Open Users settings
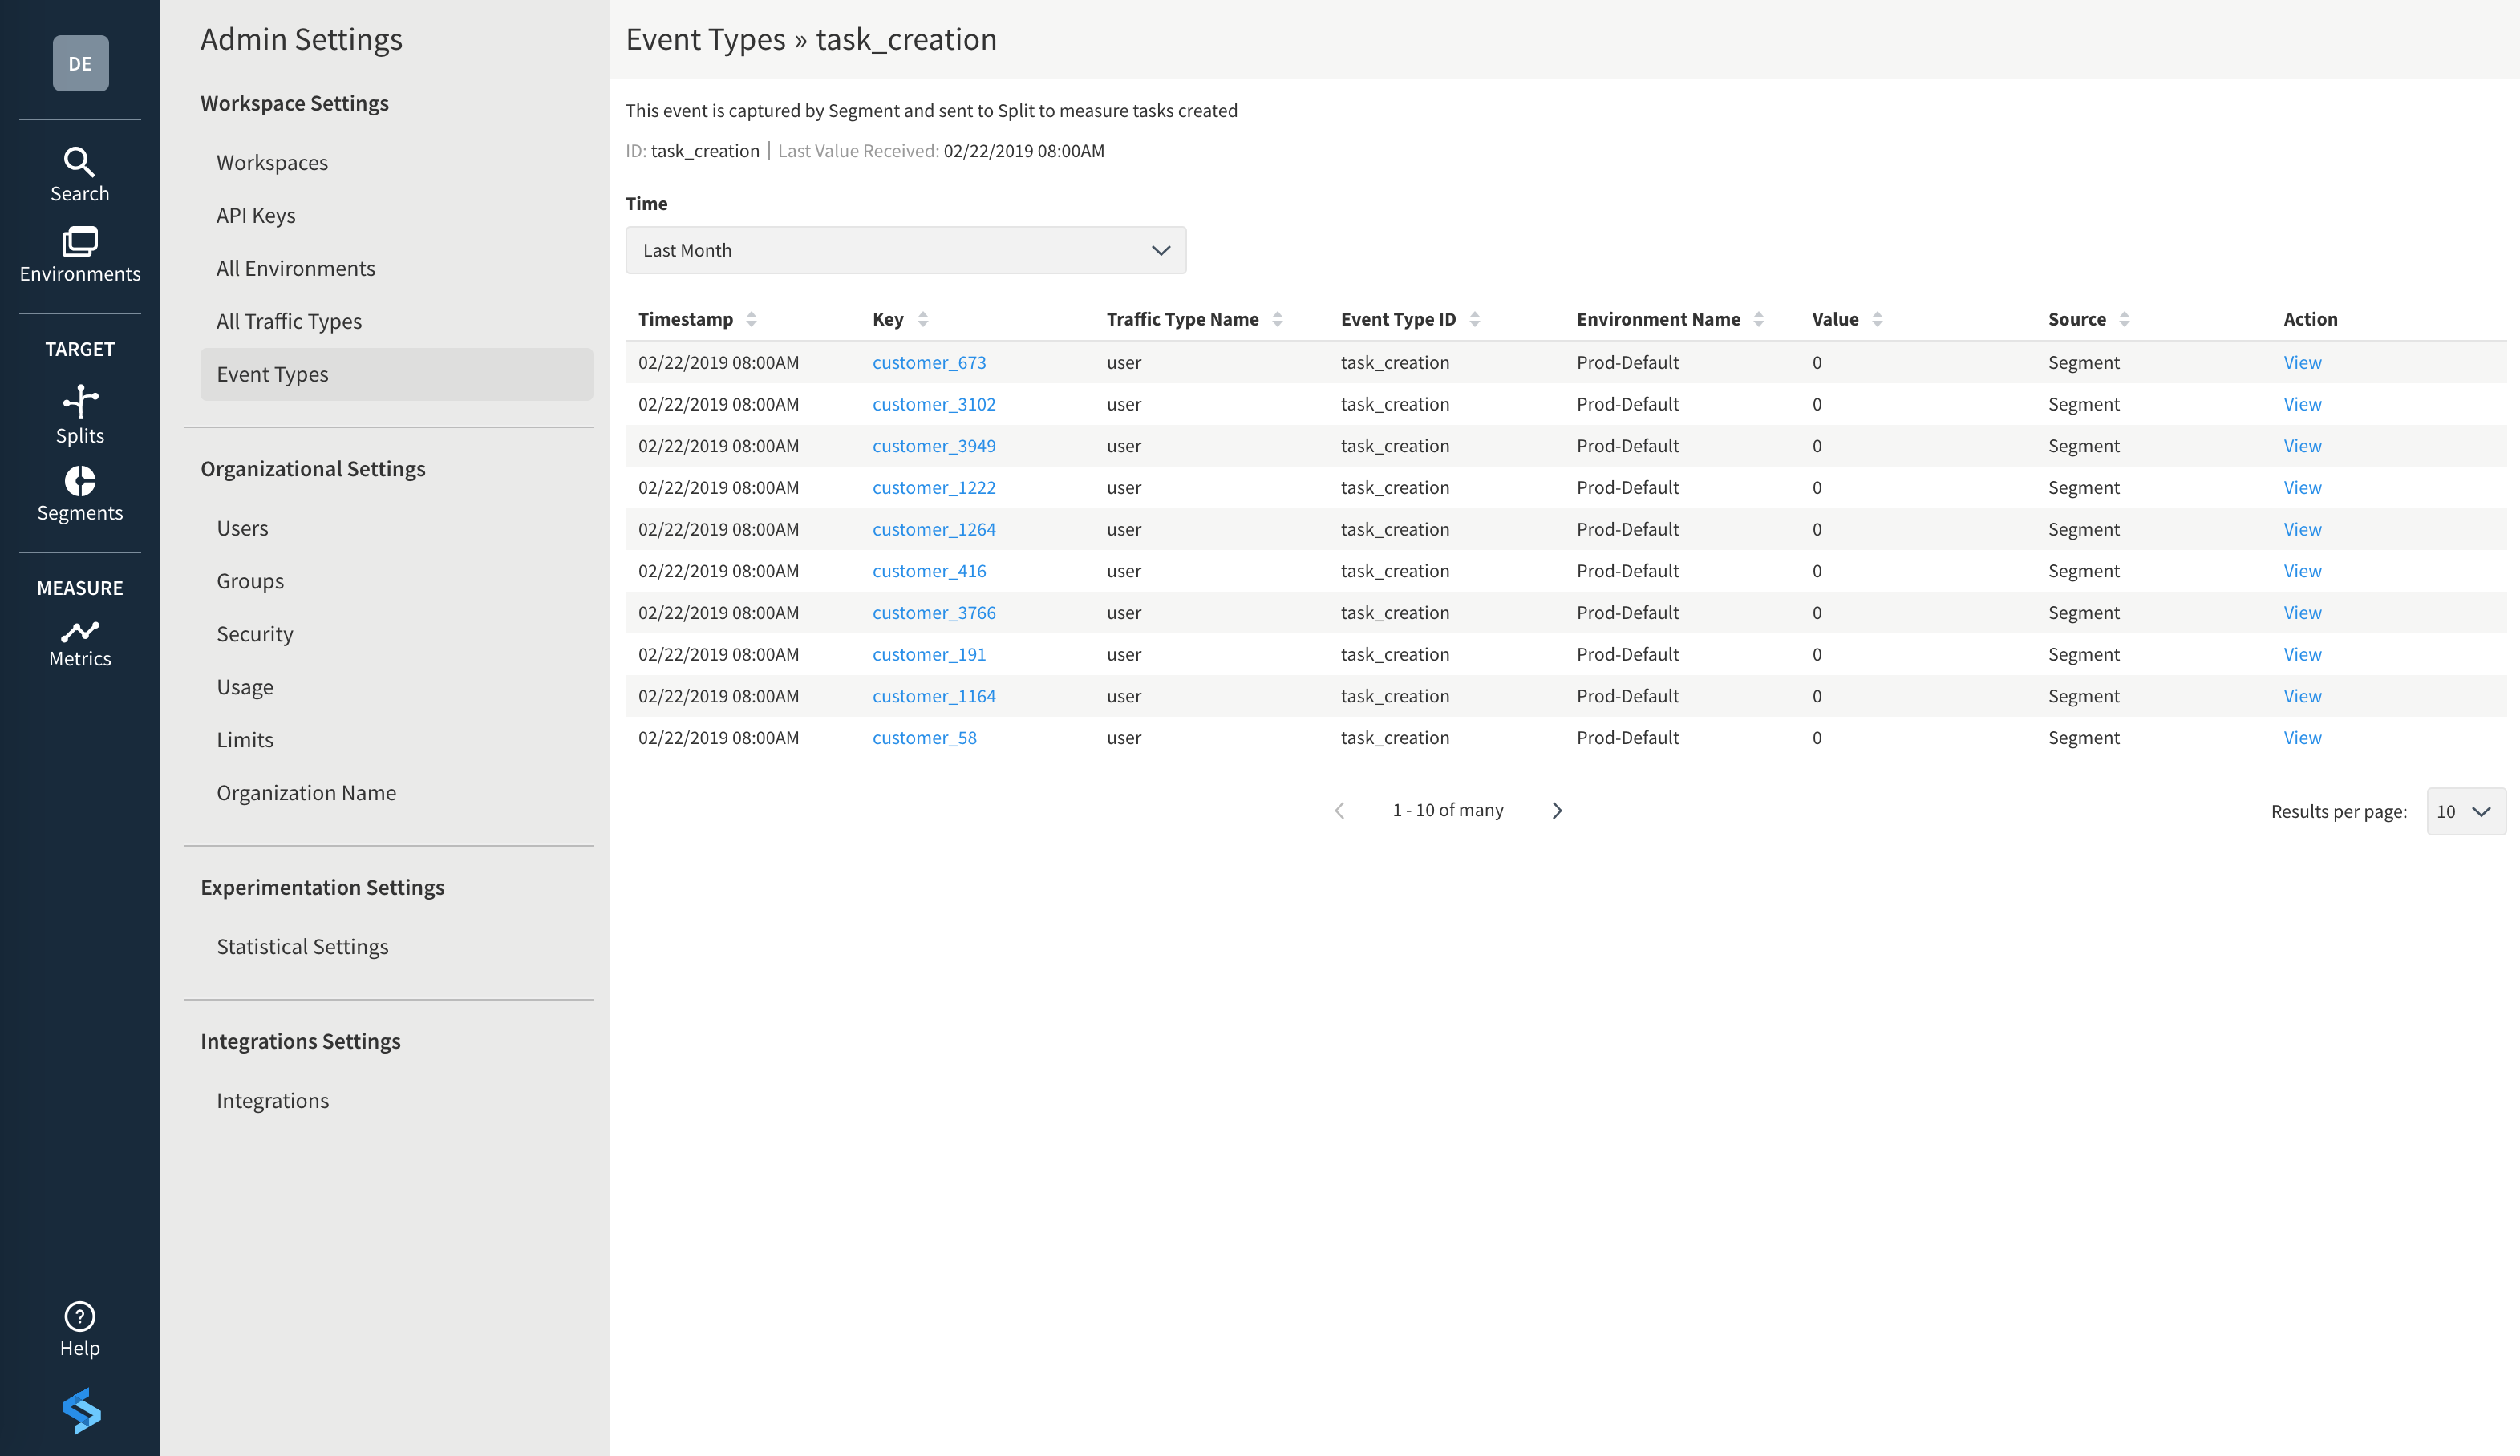Viewport: 2520px width, 1456px height. (x=242, y=528)
